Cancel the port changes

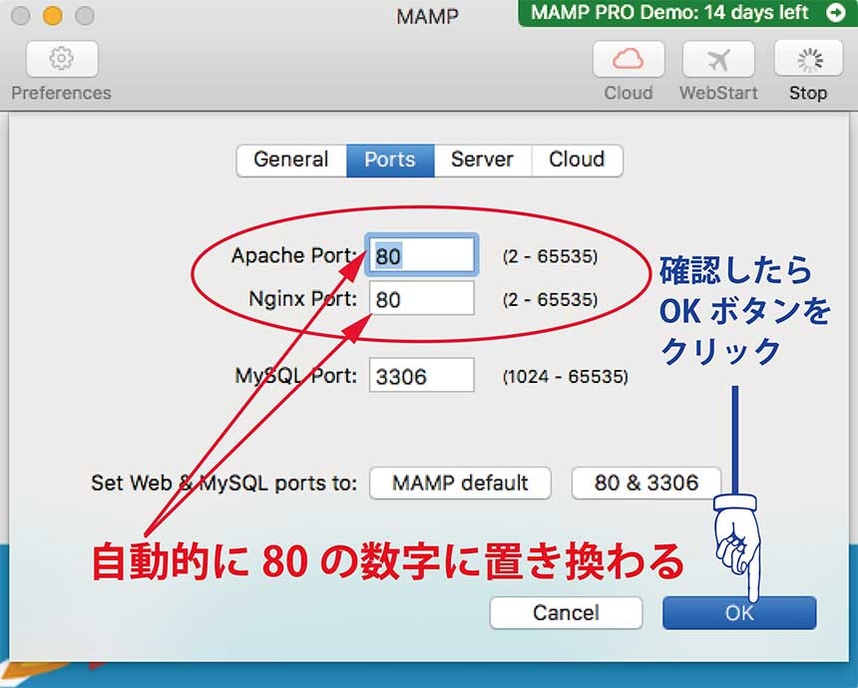pyautogui.click(x=566, y=613)
